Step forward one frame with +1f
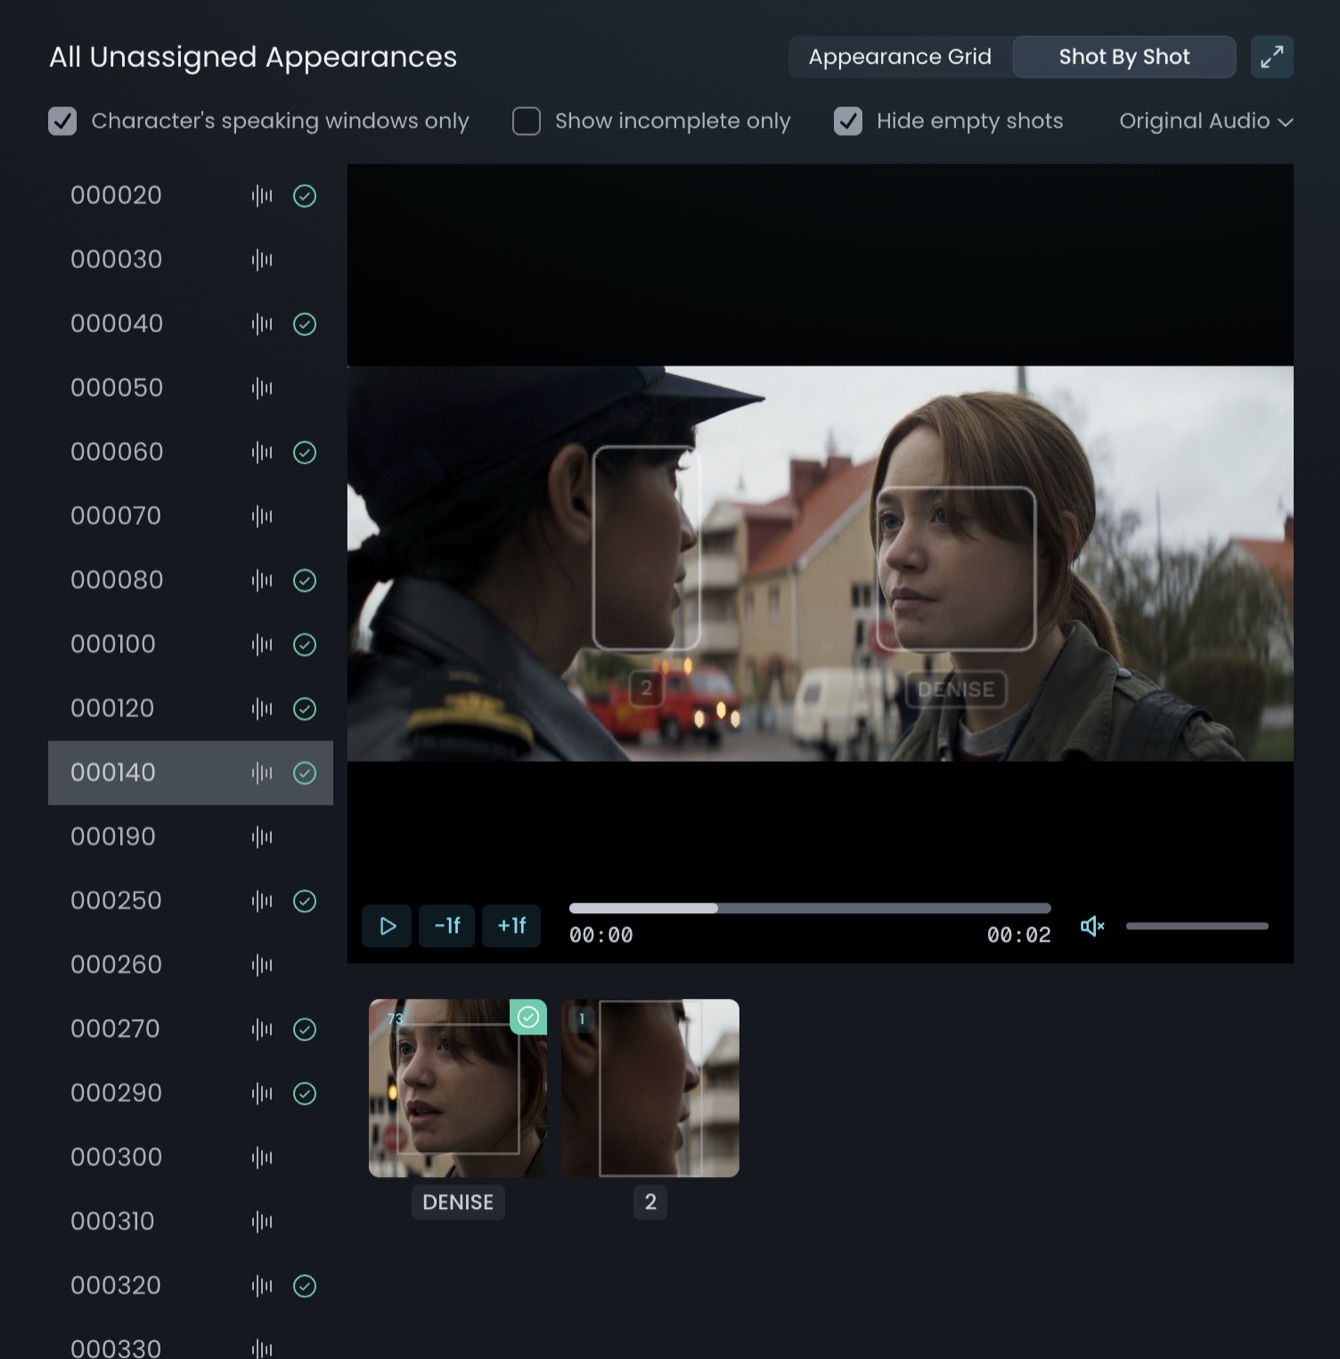The height and width of the screenshot is (1359, 1340). pos(511,926)
